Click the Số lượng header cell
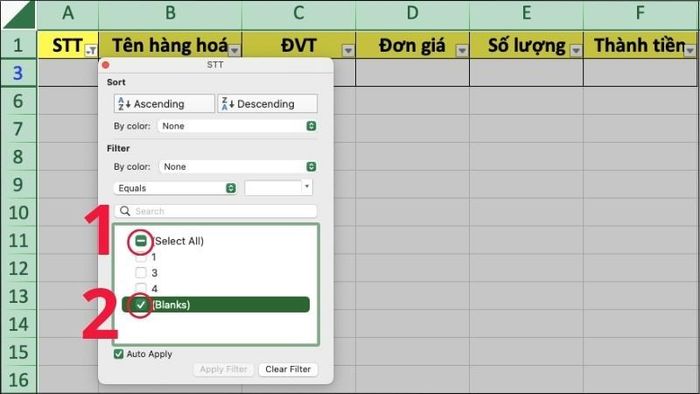Screen dimensions: 700x394 point(527,45)
